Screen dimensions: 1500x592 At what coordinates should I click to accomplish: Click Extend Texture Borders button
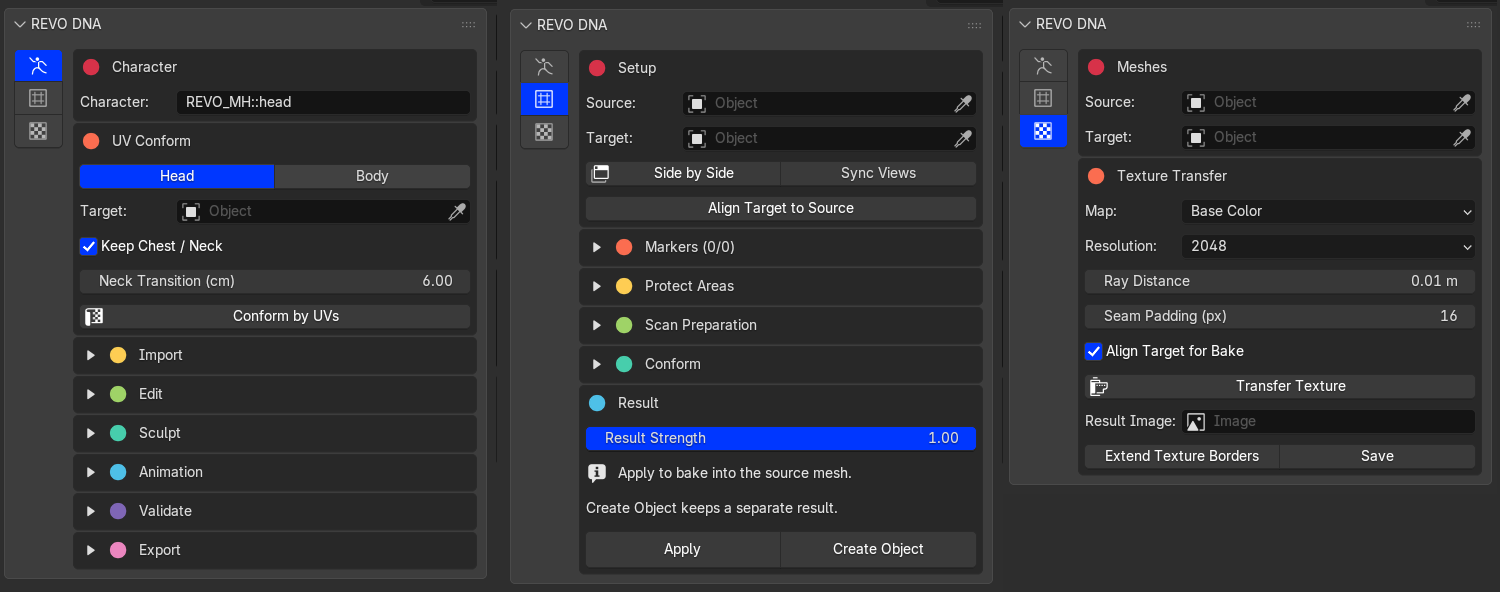coord(1182,456)
